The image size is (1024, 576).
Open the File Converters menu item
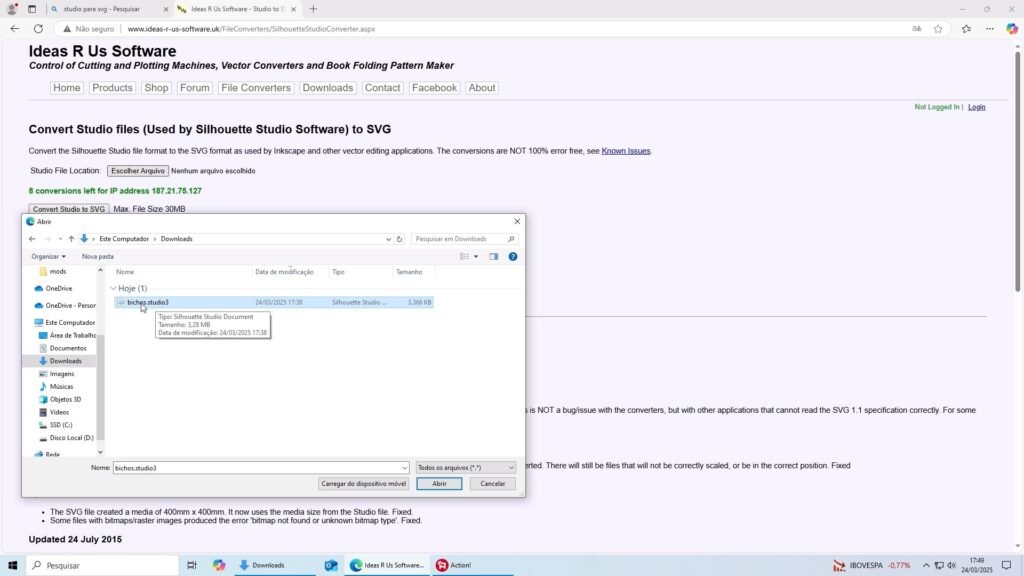[x=255, y=88]
